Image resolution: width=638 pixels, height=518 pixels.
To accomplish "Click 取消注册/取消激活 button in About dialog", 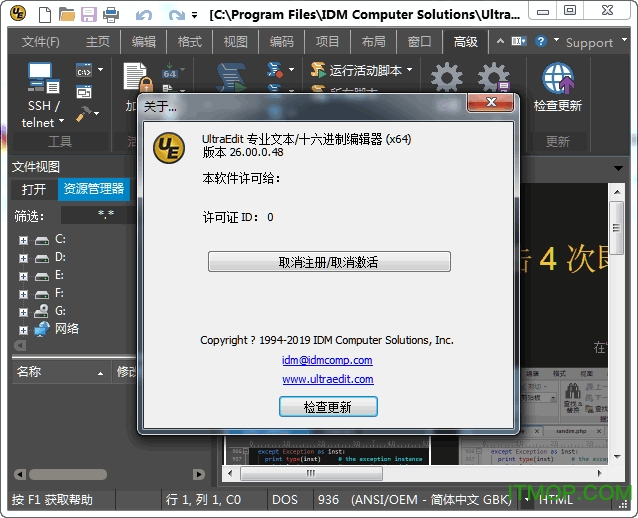I will [x=329, y=262].
